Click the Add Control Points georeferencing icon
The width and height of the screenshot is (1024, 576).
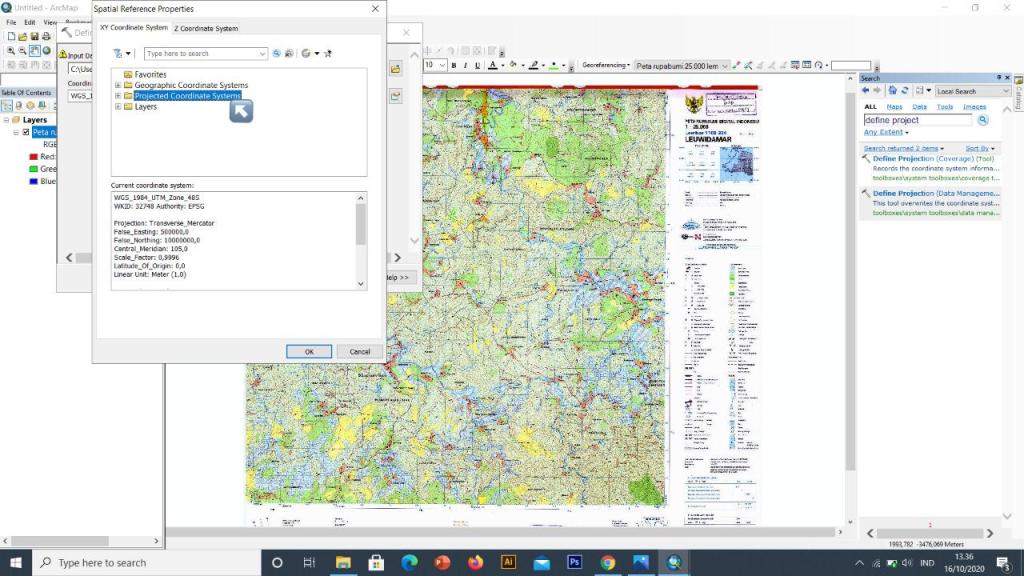(x=737, y=65)
